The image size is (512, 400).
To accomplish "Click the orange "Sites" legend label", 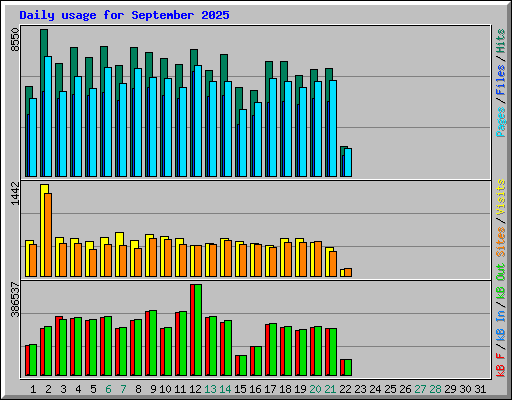I will tap(501, 242).
